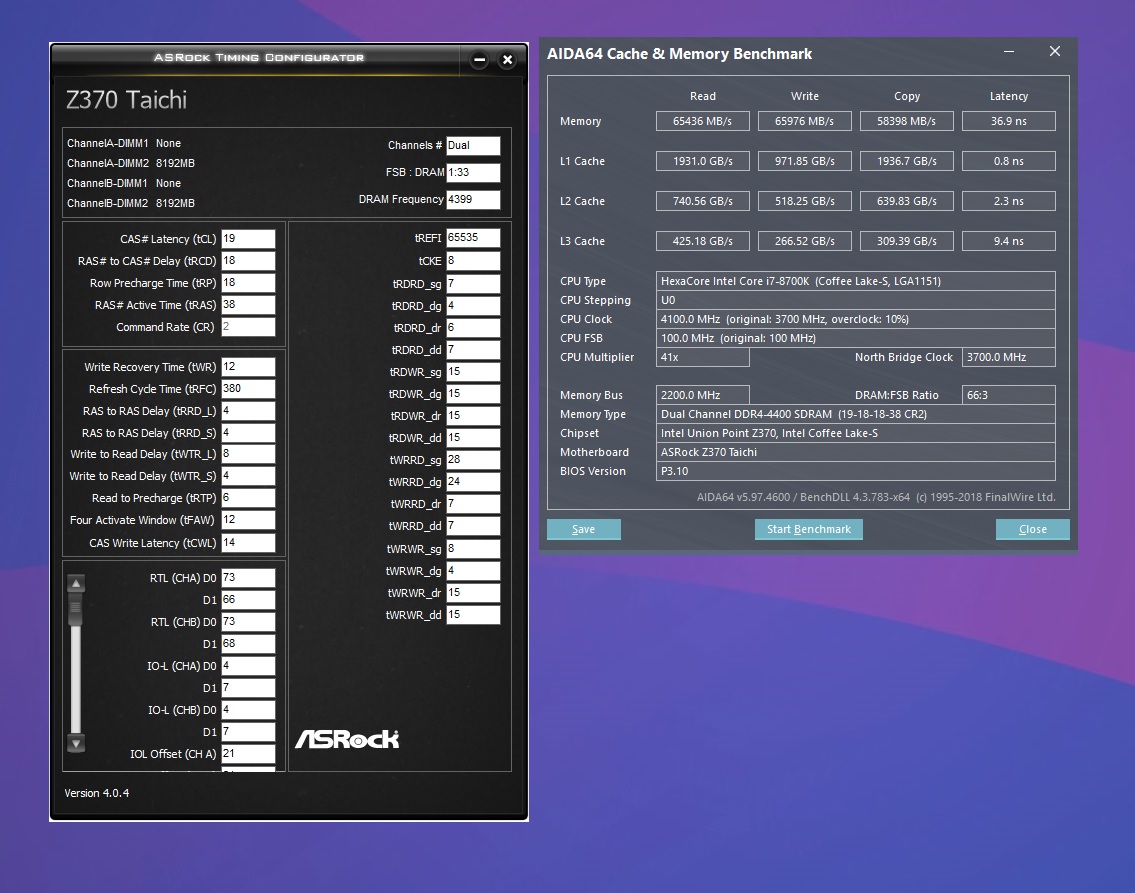Minimize the AIDA64 benchmark window

(1008, 51)
